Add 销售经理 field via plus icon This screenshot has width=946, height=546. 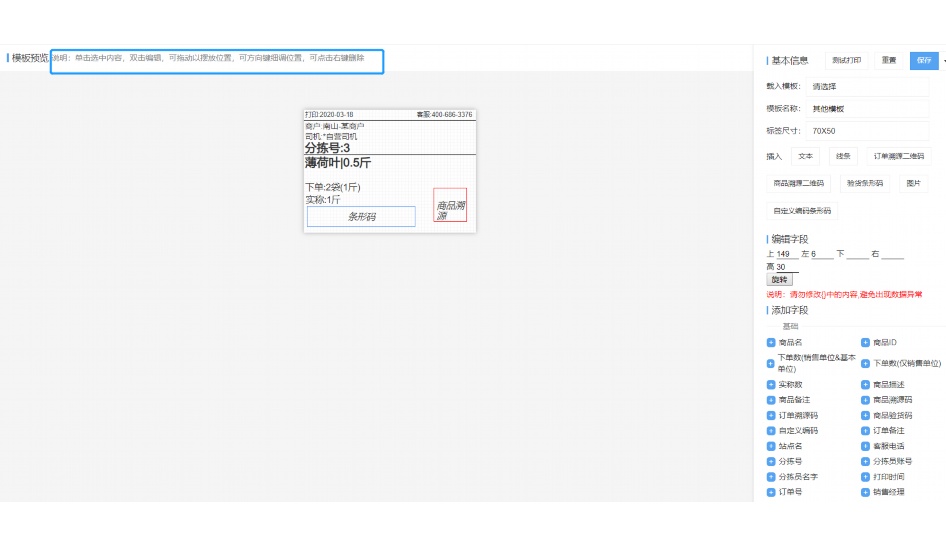[x=866, y=492]
